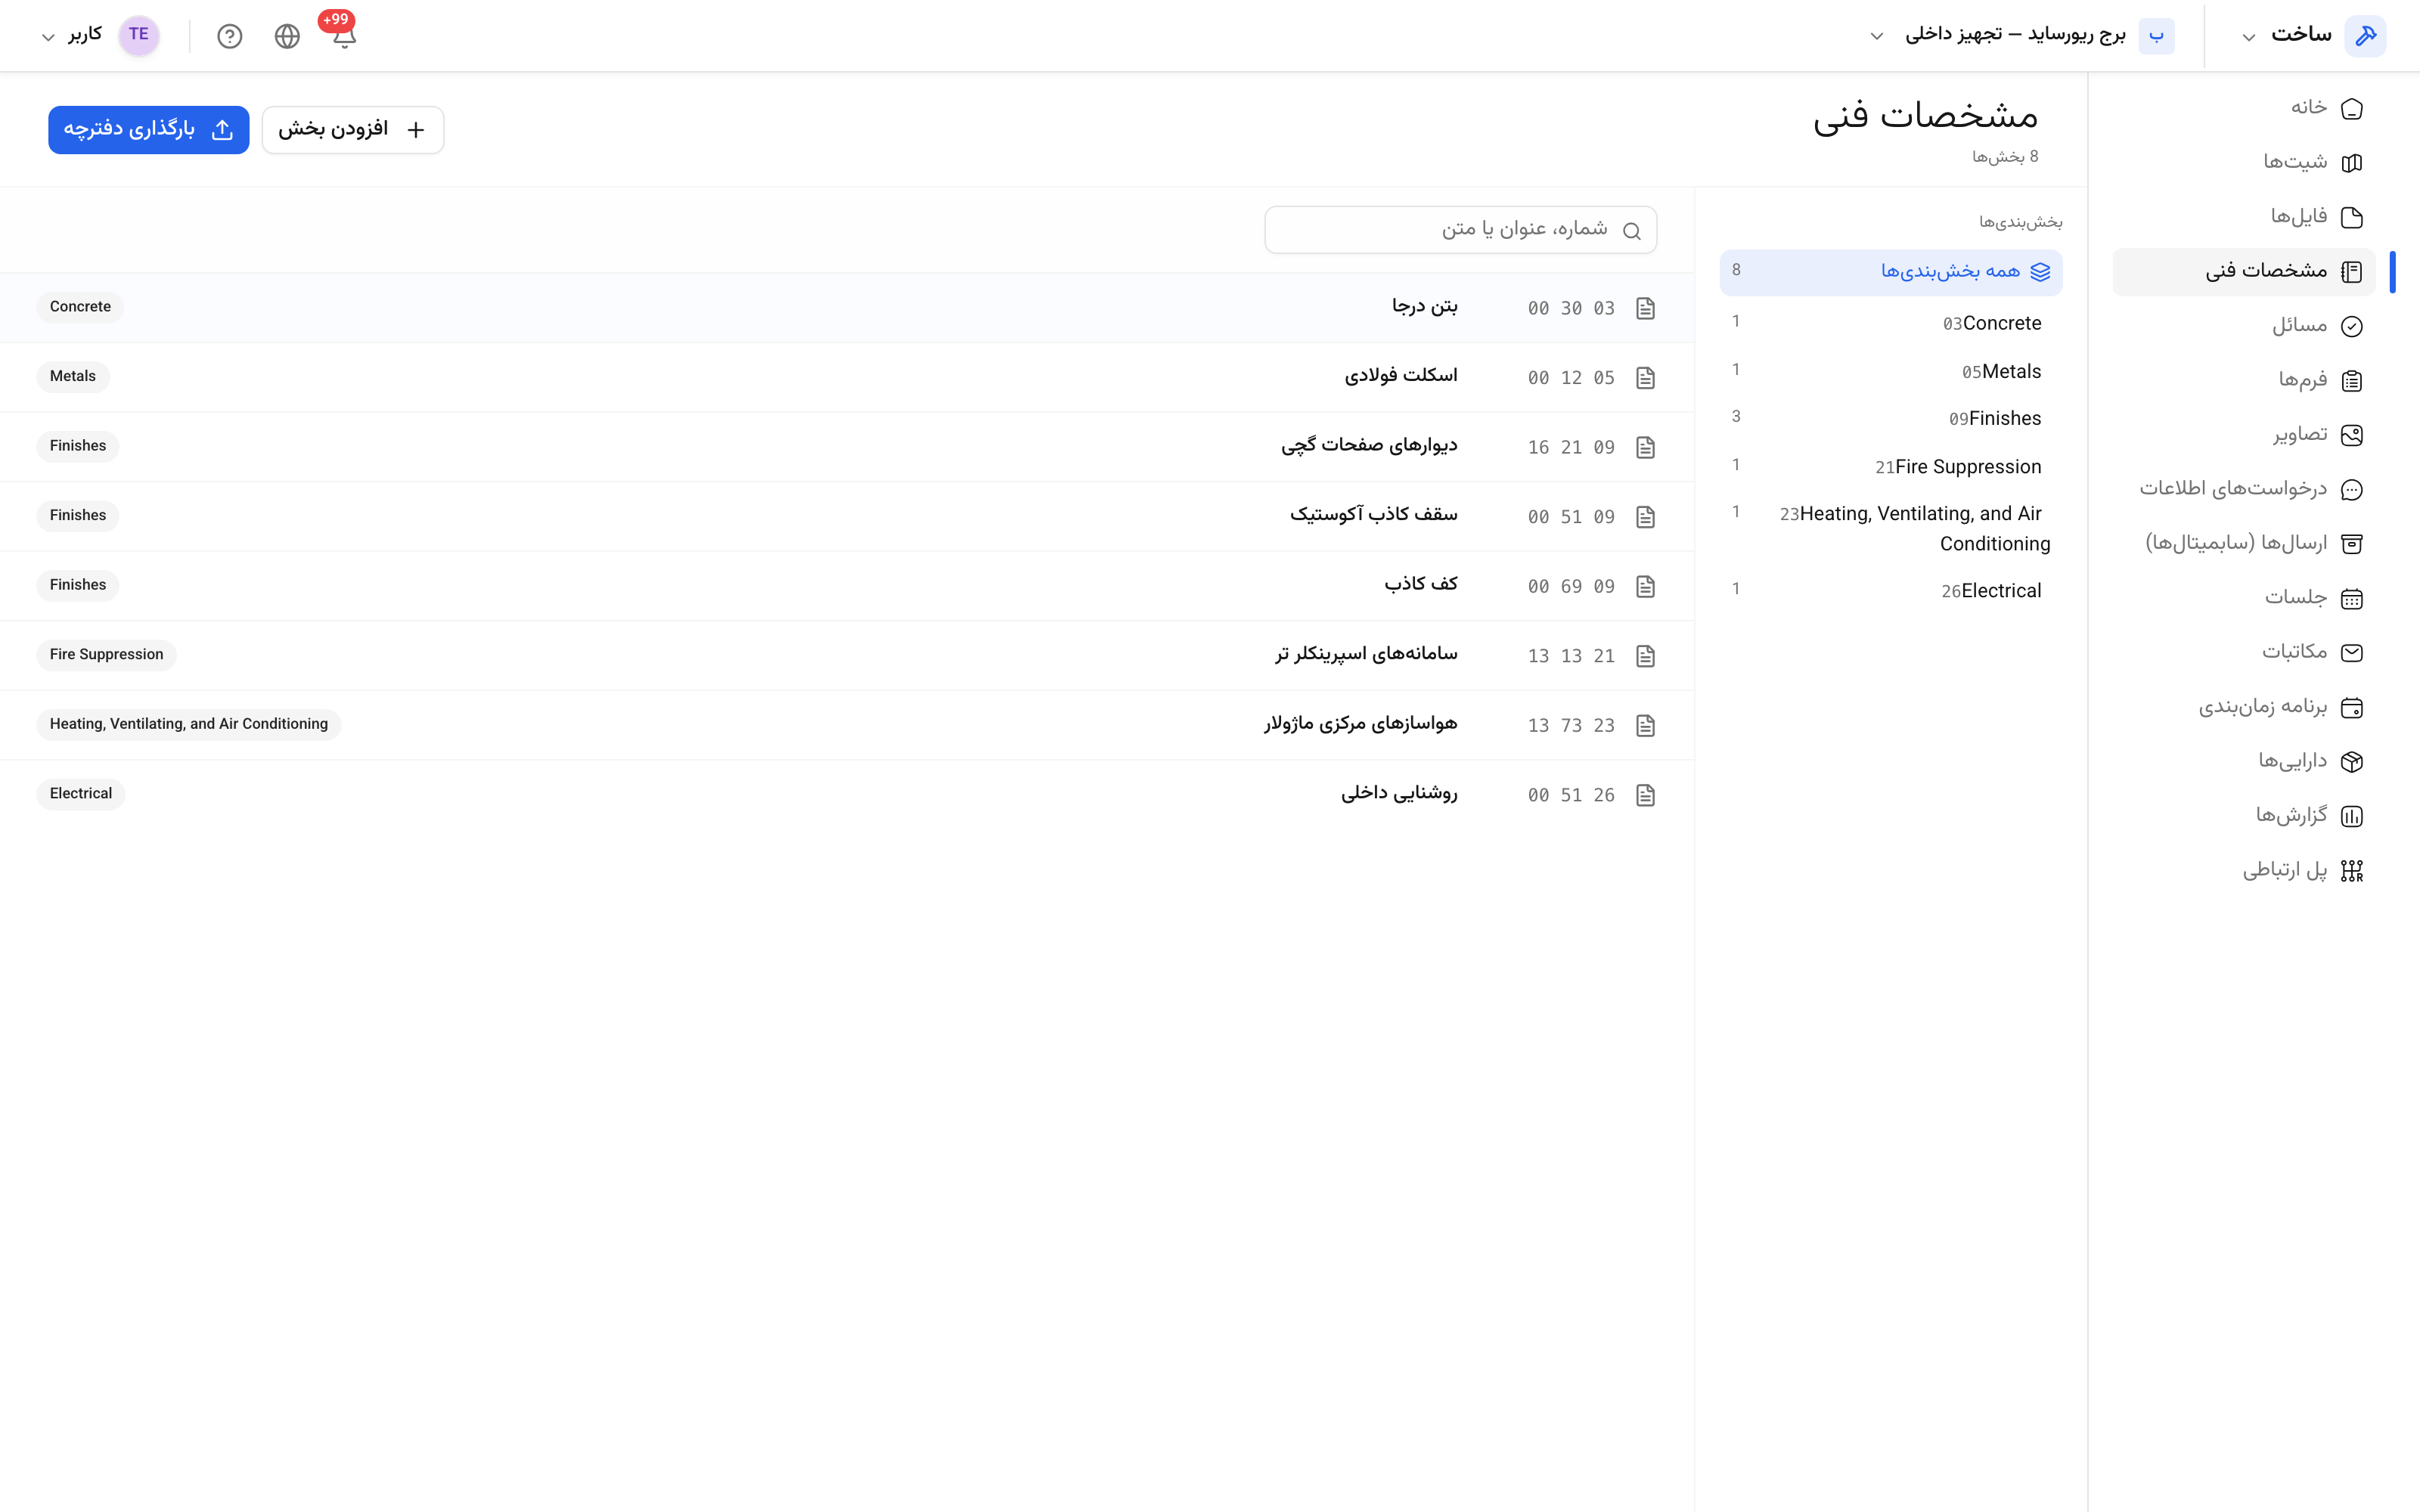Viewport: 2420px width, 1512px height.
Task: Filter by 26 Electrical division
Action: point(1890,590)
